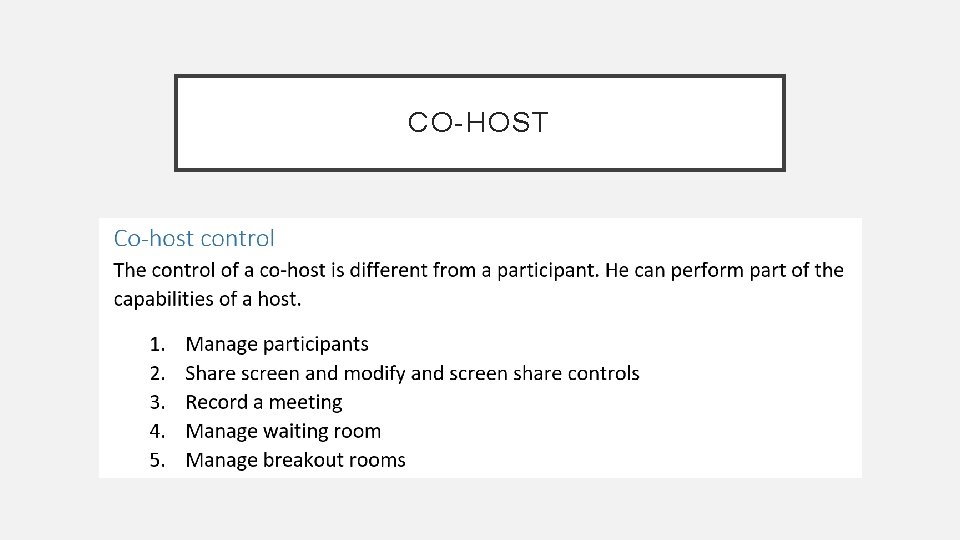Click inside the CO-HOST title box border
Viewport: 960px width, 540px height.
479,122
